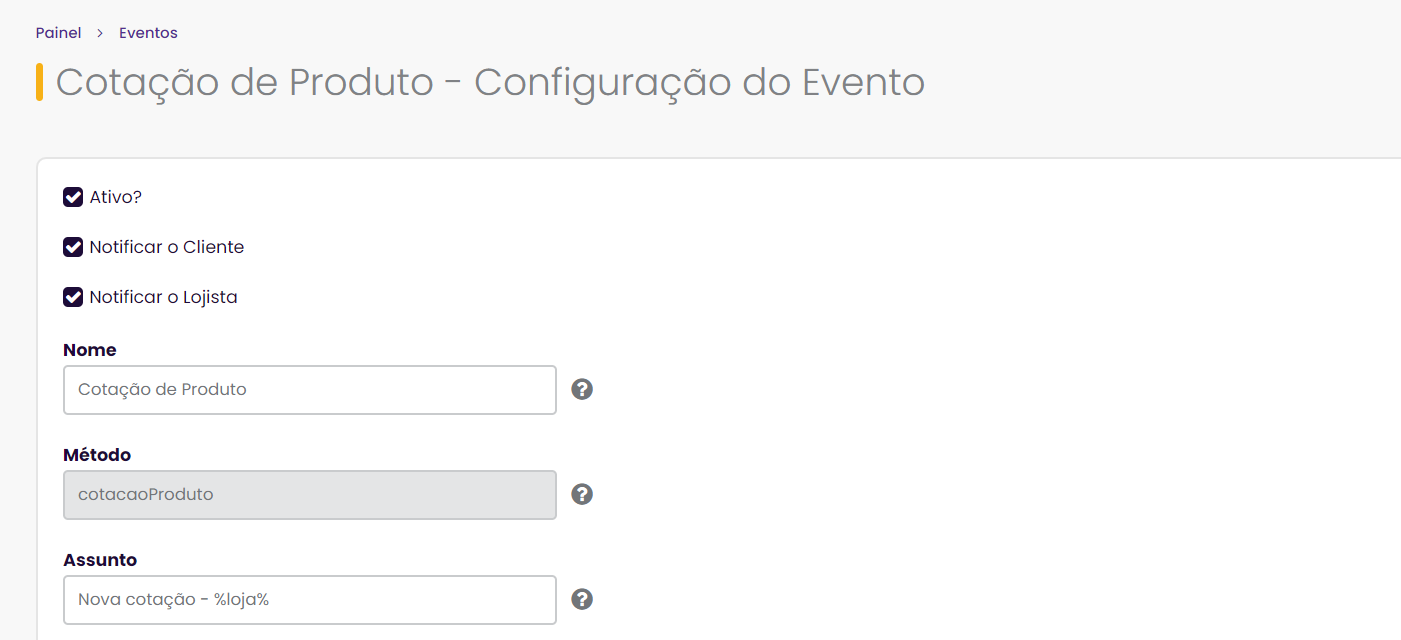
Task: Click the Método field label
Action: (x=97, y=455)
